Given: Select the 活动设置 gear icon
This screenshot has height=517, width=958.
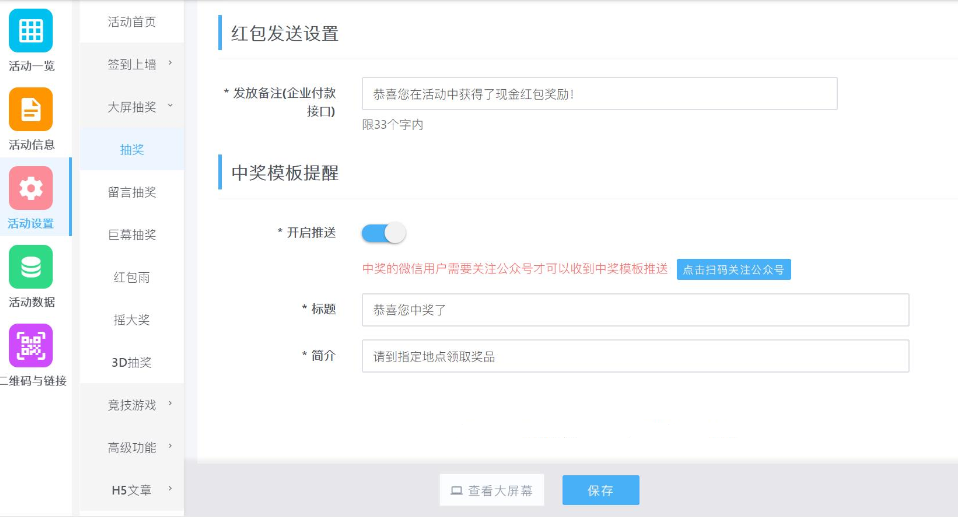Looking at the screenshot, I should (31, 188).
